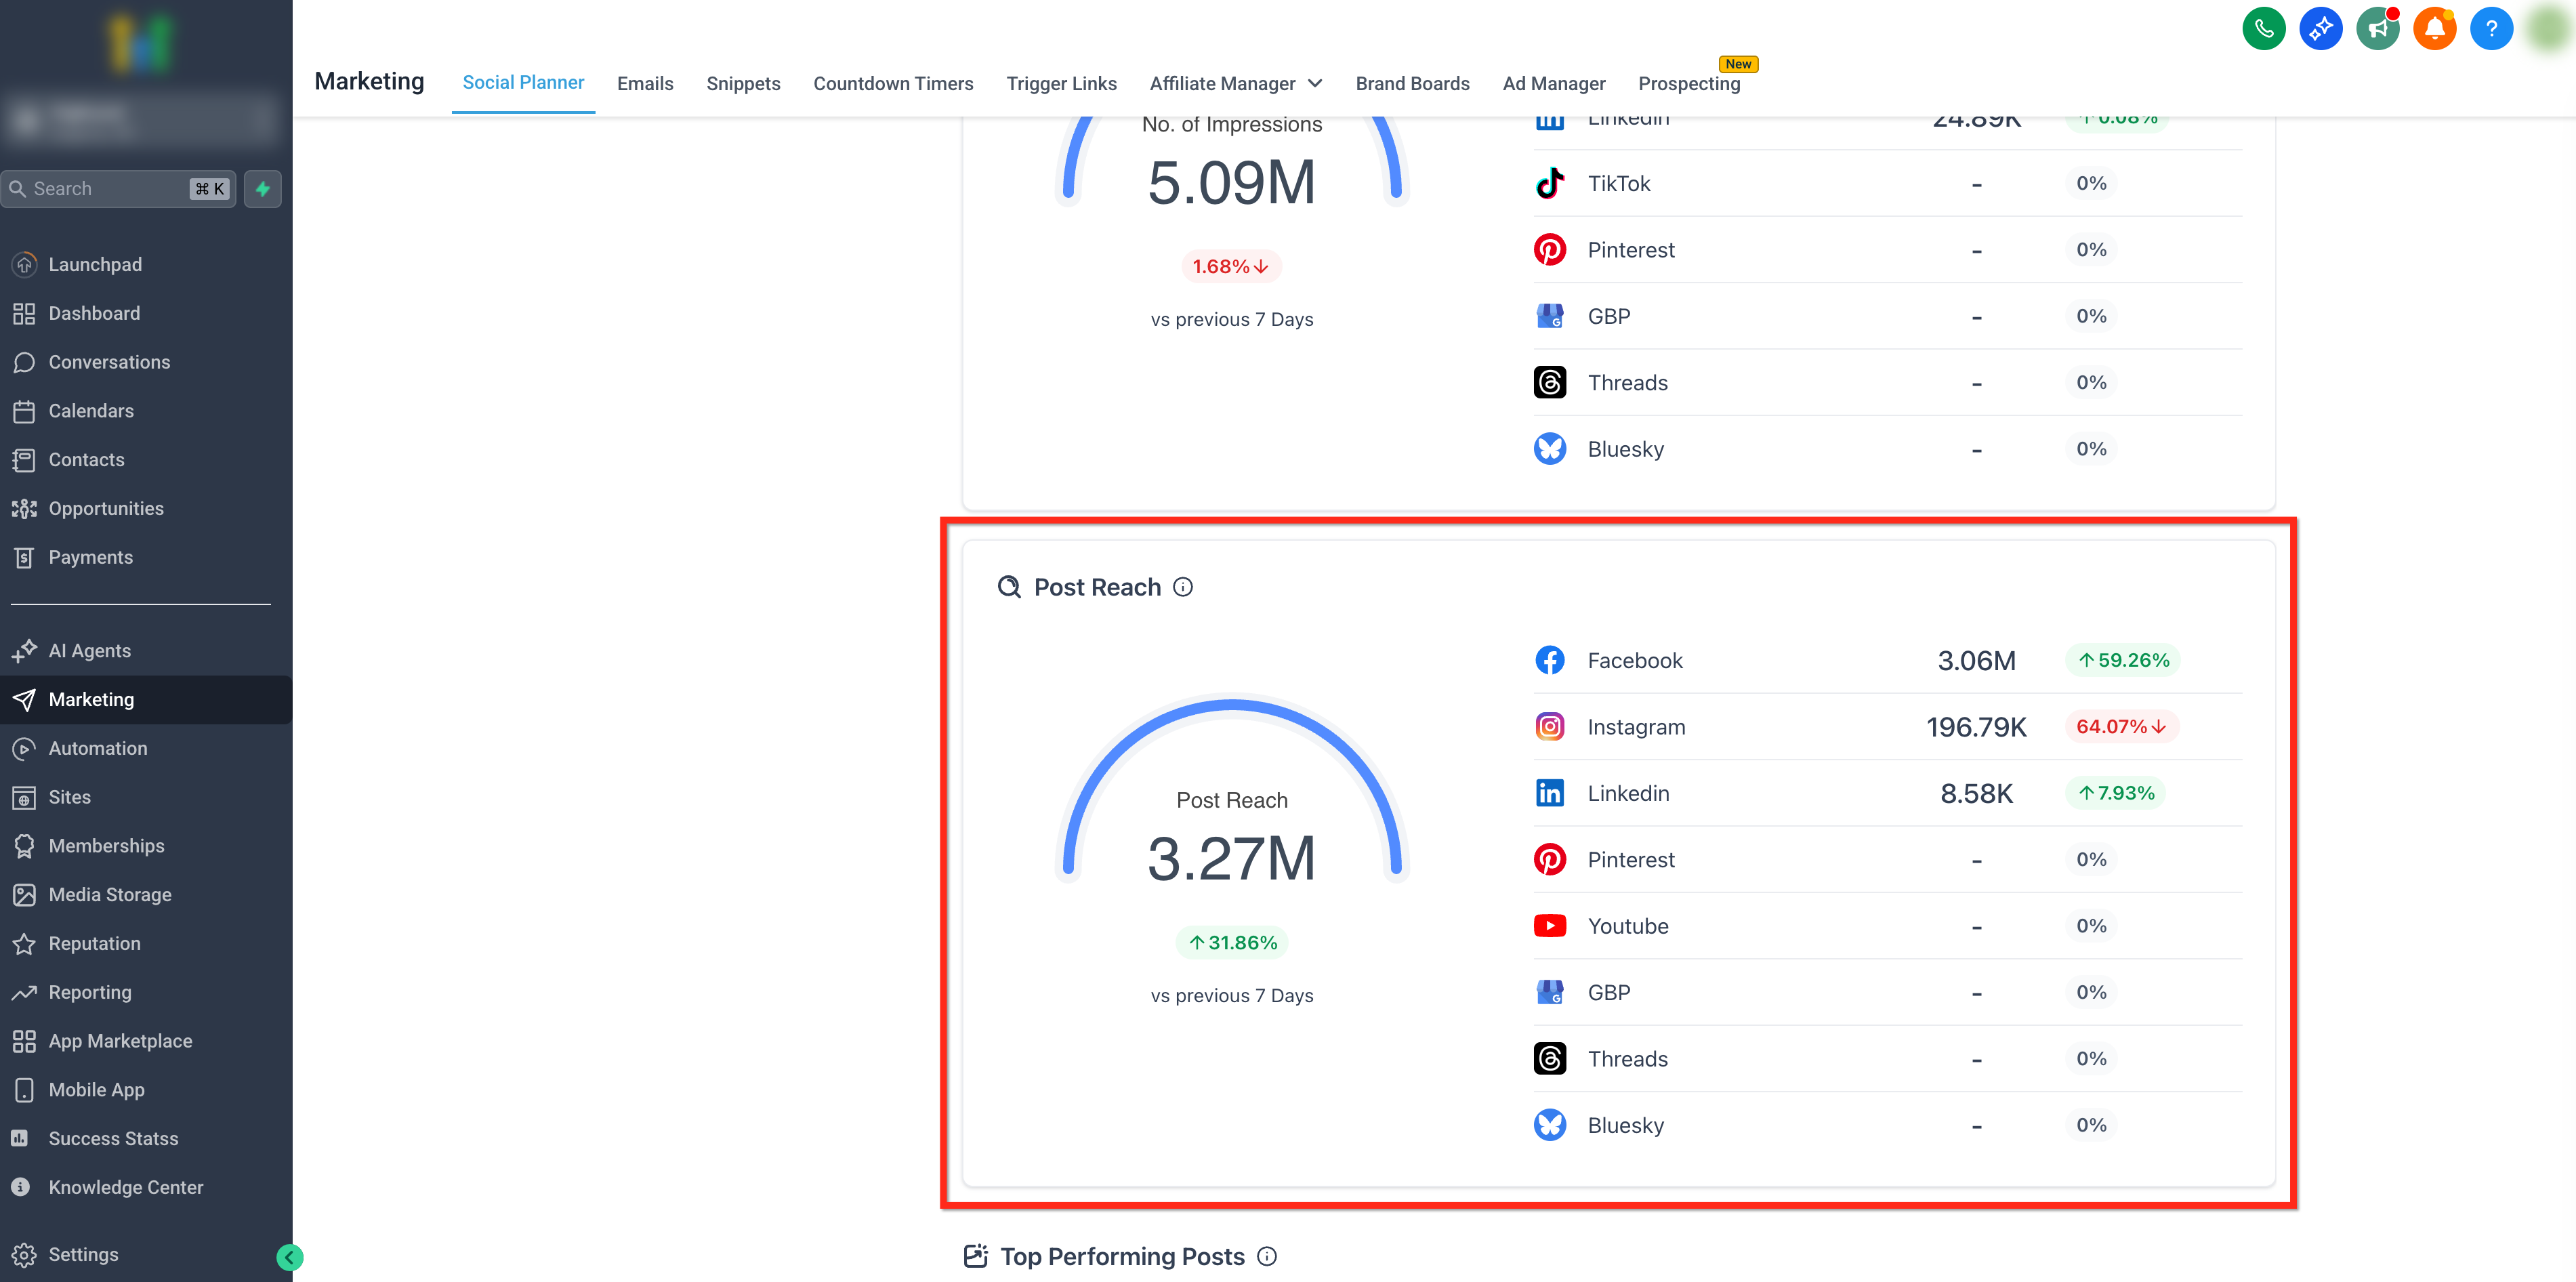This screenshot has width=2576, height=1282.
Task: Open Success Statss in sidebar
Action: click(146, 1139)
